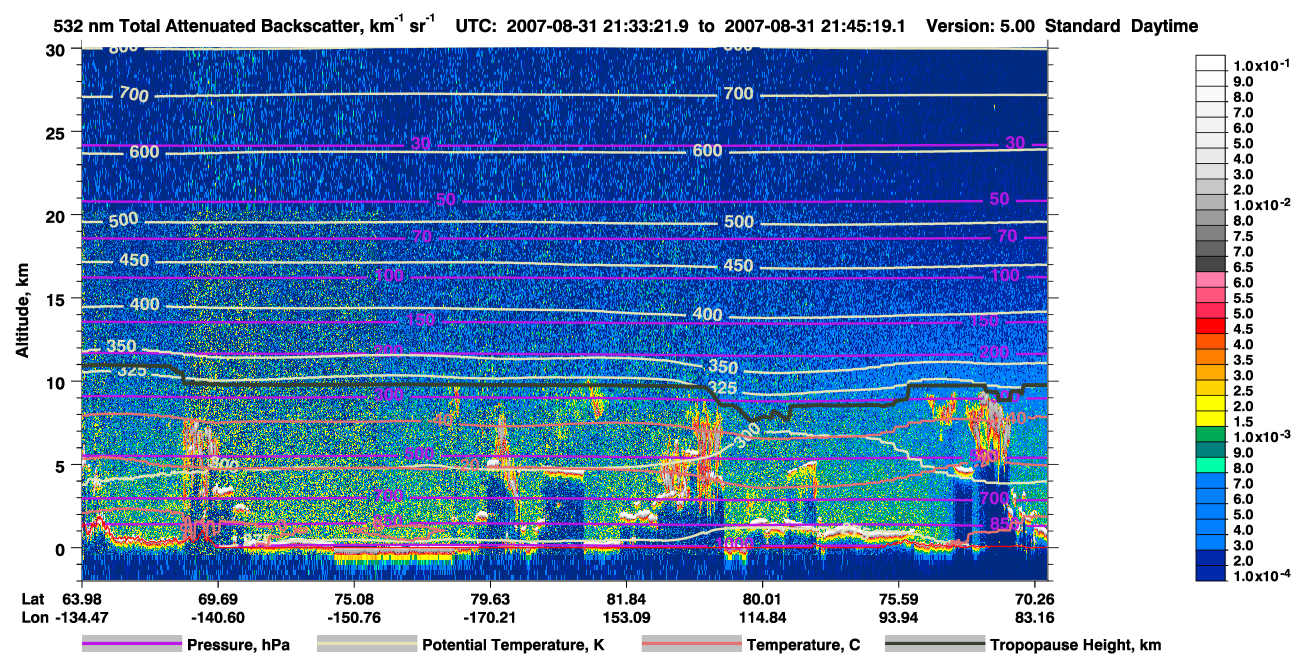Click the pale potential temperature legend line sample
1300x667 pixels.
(x=367, y=645)
